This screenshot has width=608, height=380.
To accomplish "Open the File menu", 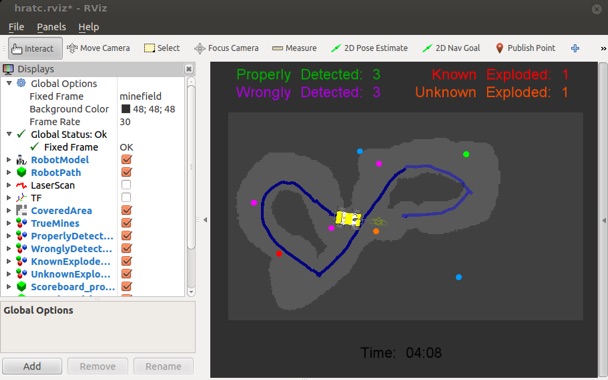I will (16, 27).
